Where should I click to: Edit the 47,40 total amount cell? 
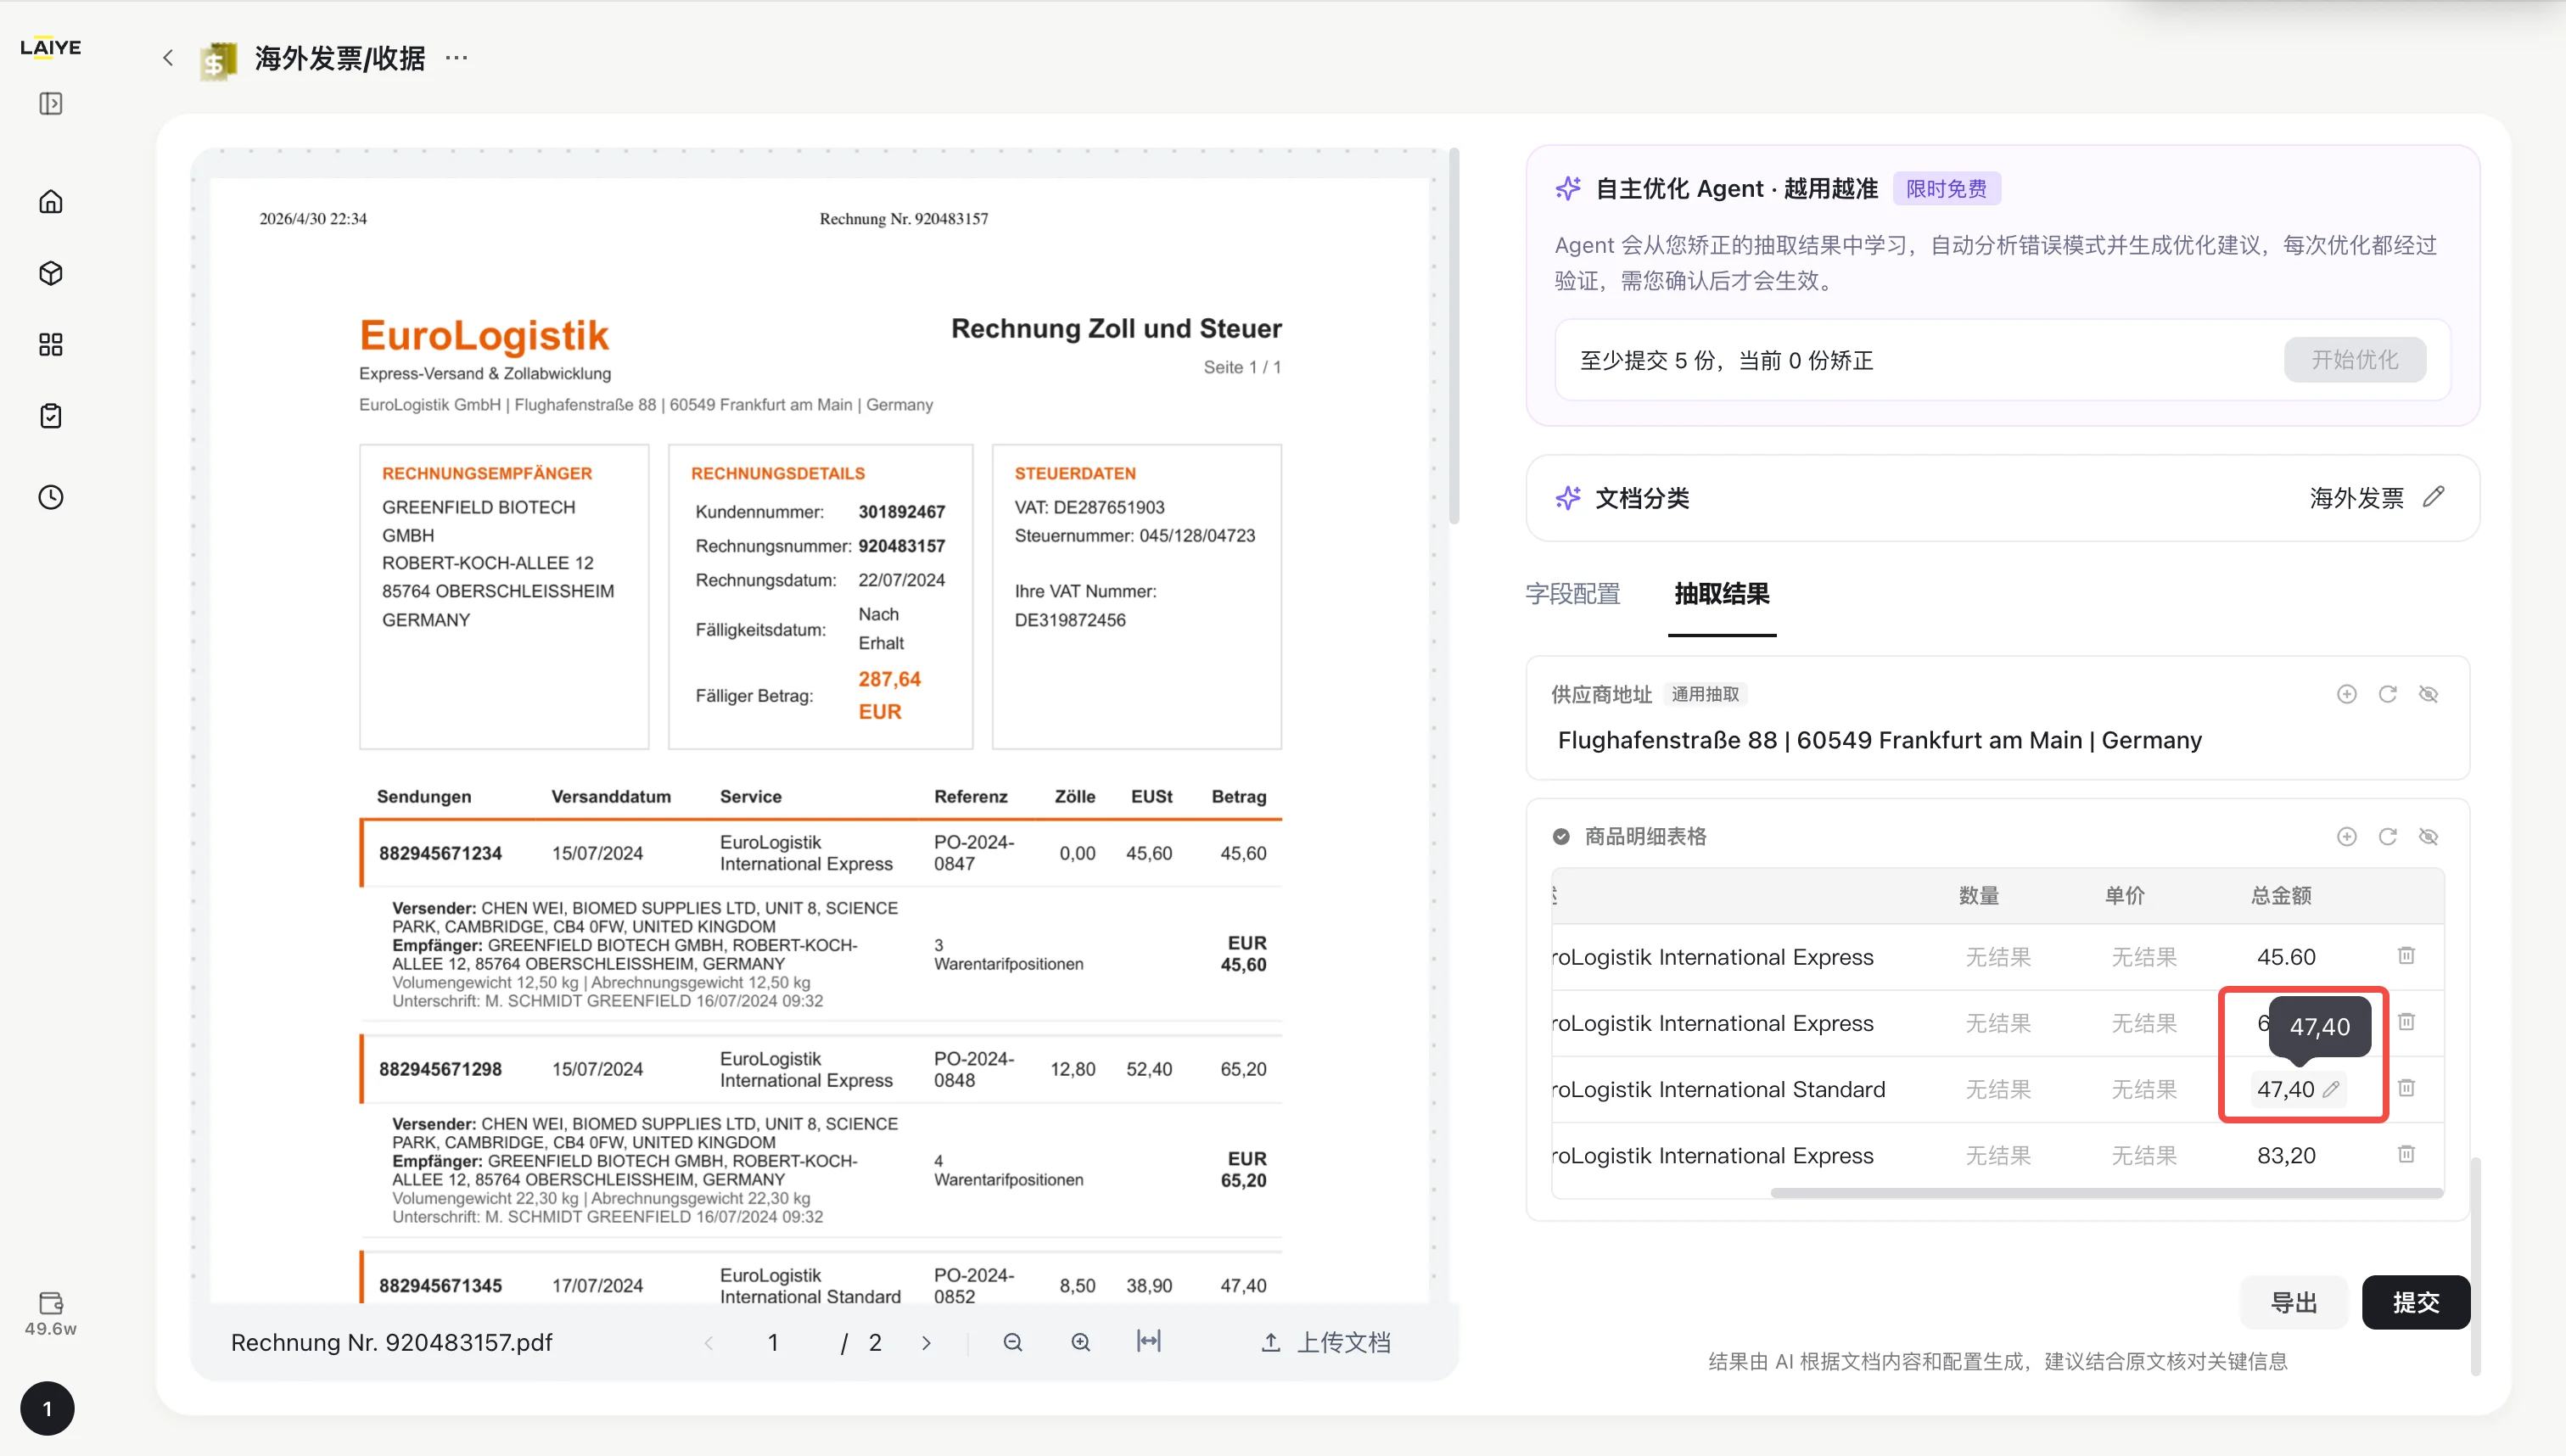[2331, 1089]
